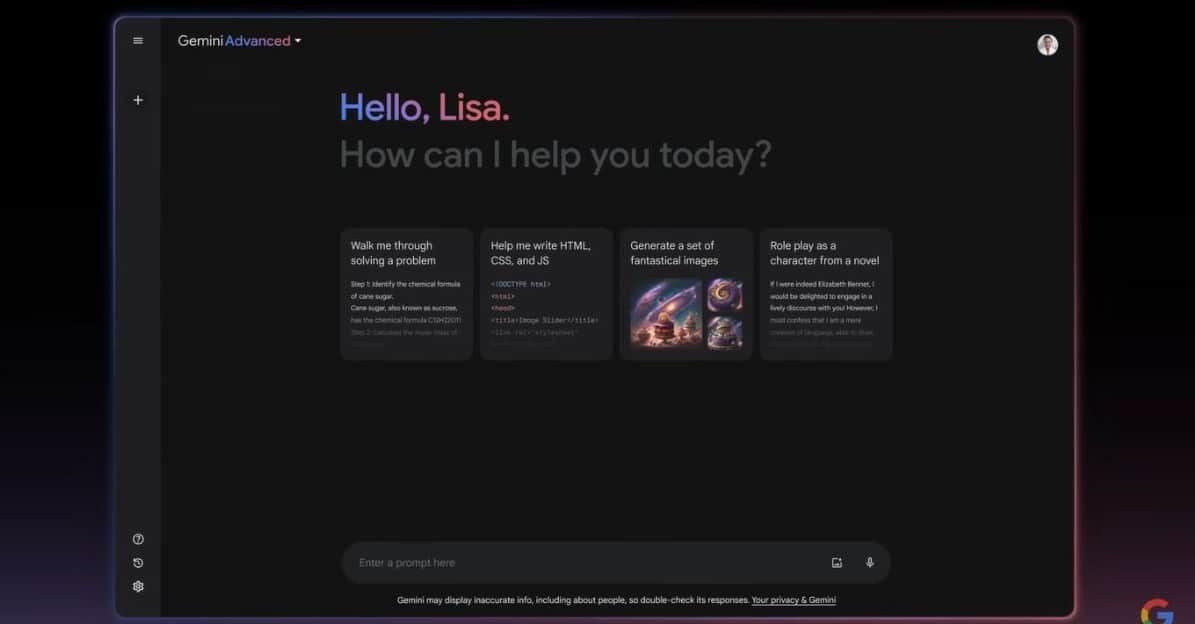Image resolution: width=1195 pixels, height=624 pixels.
Task: Click the large galaxy cake thumbnail
Action: point(665,314)
